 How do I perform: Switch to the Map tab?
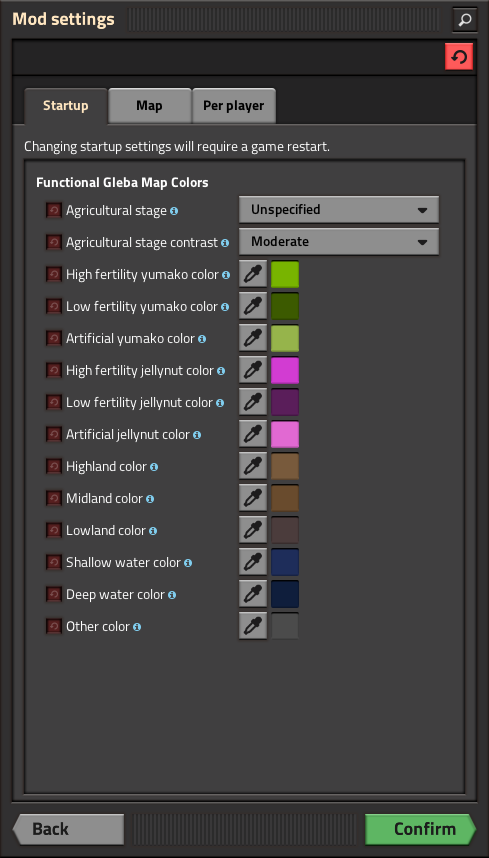(x=149, y=106)
